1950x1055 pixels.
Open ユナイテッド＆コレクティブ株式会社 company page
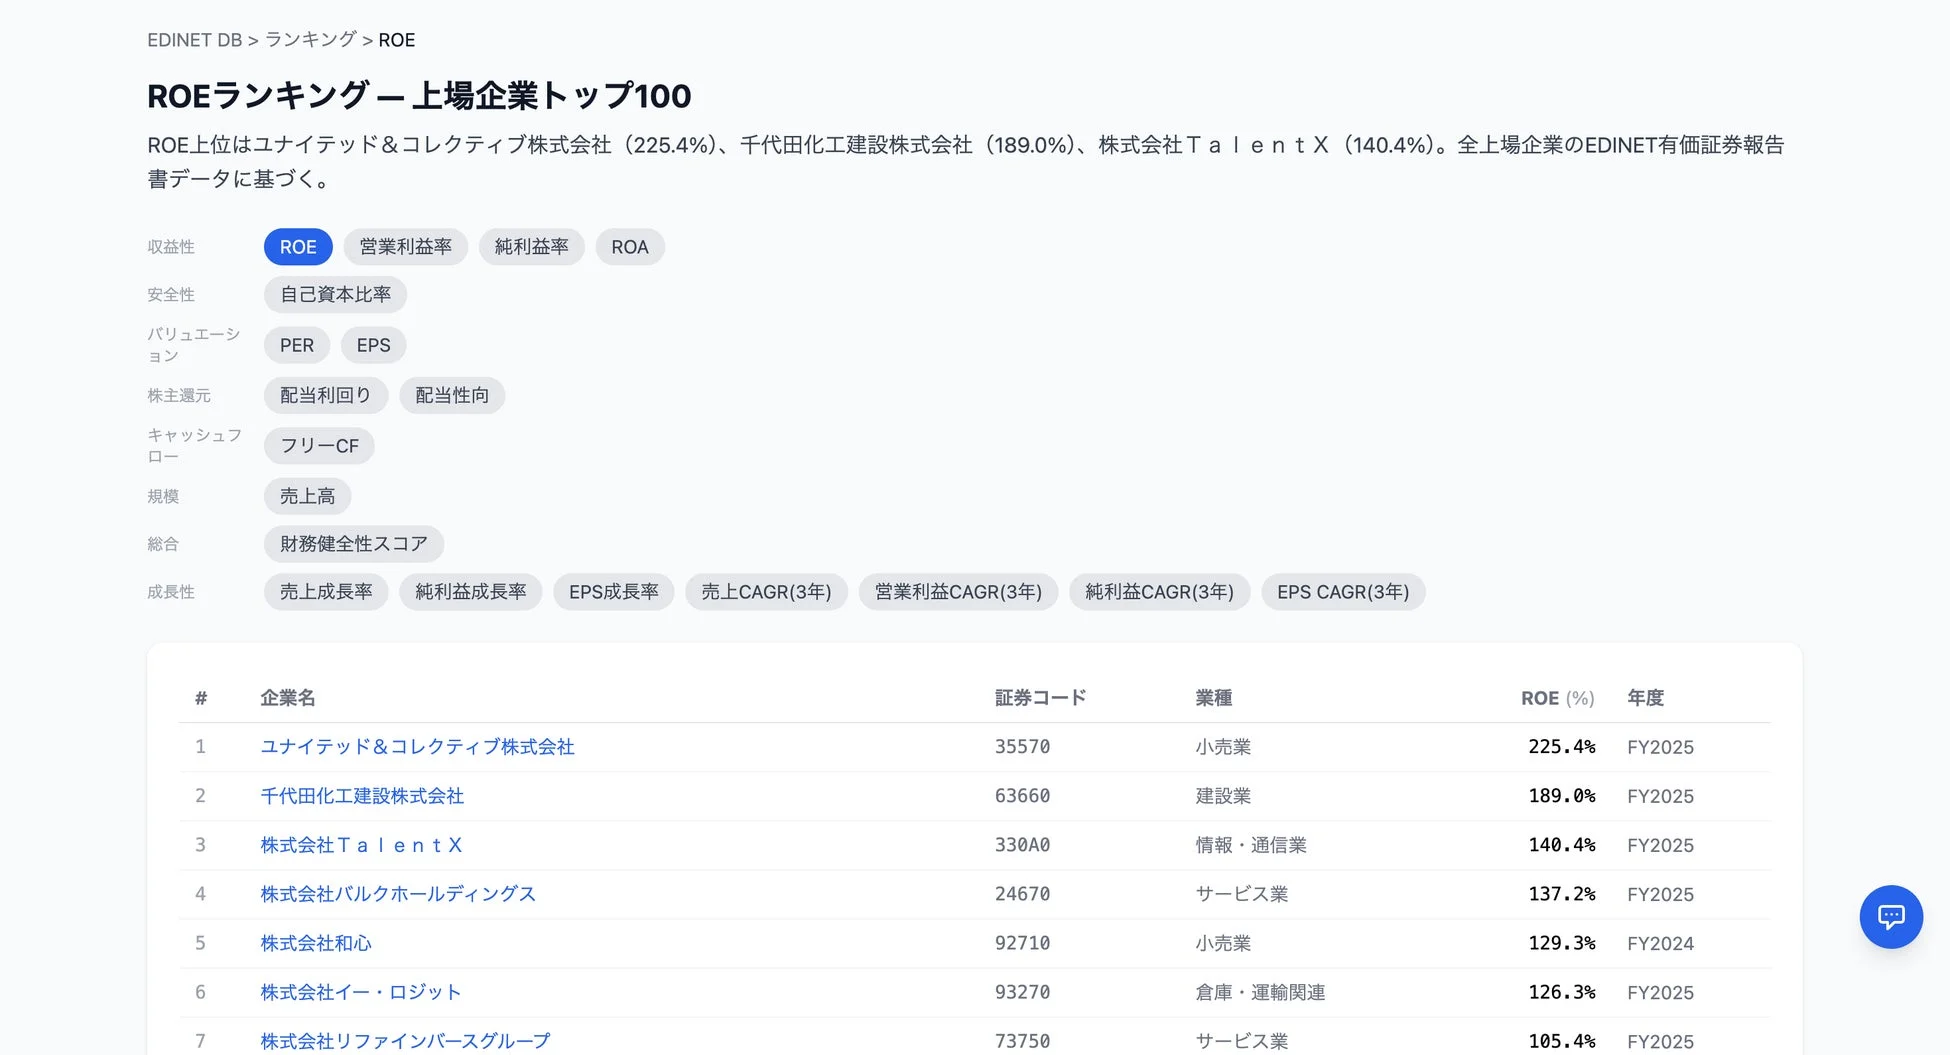point(416,746)
